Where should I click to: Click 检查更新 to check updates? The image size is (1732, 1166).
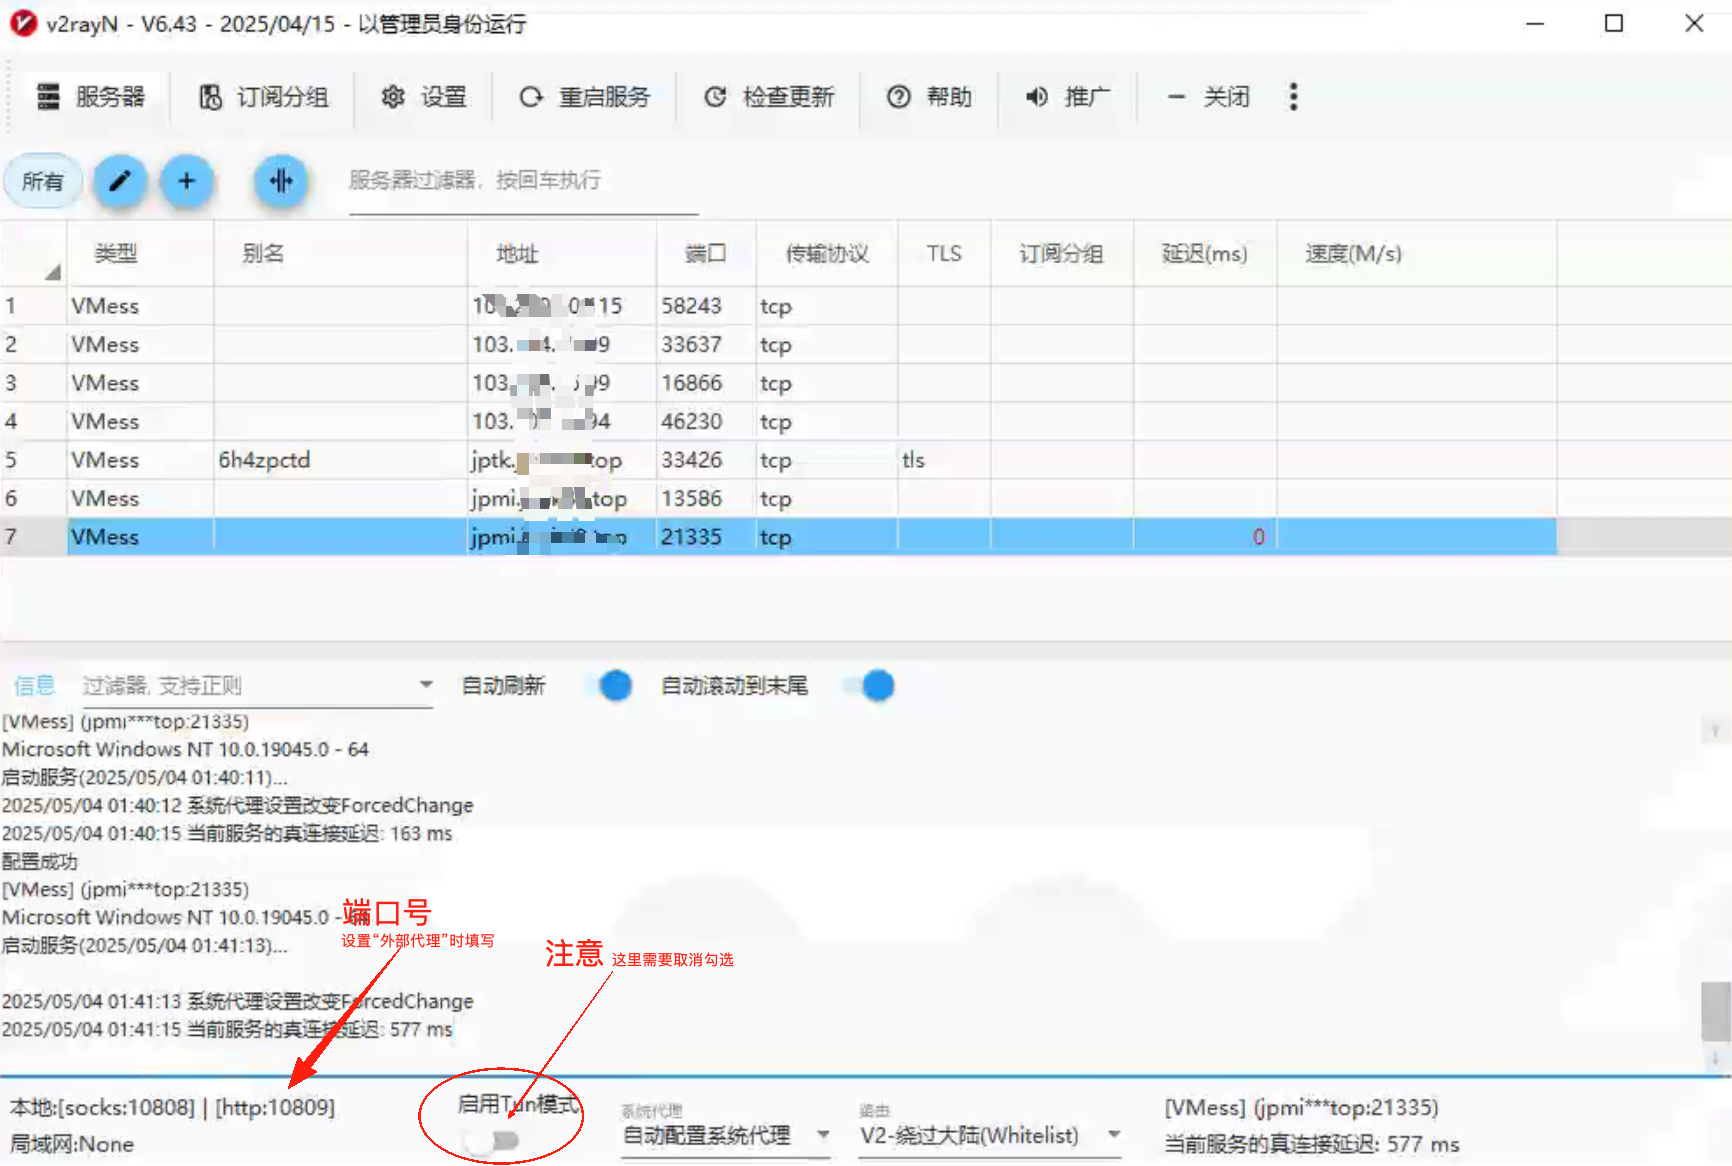(x=769, y=97)
